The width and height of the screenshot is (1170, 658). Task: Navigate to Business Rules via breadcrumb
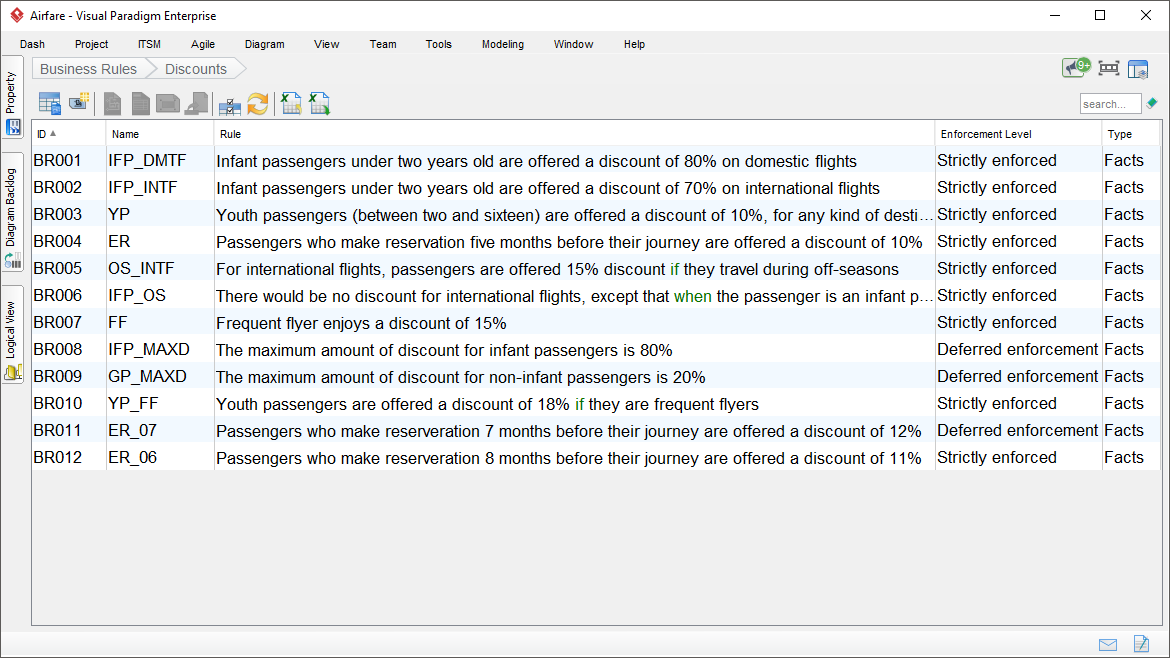click(x=87, y=68)
